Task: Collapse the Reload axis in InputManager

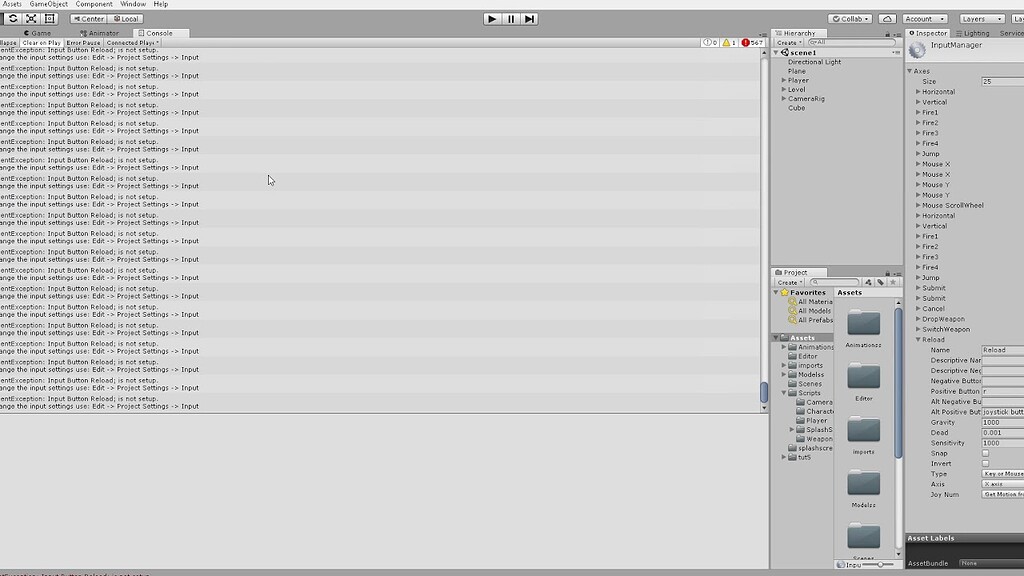Action: coord(917,340)
